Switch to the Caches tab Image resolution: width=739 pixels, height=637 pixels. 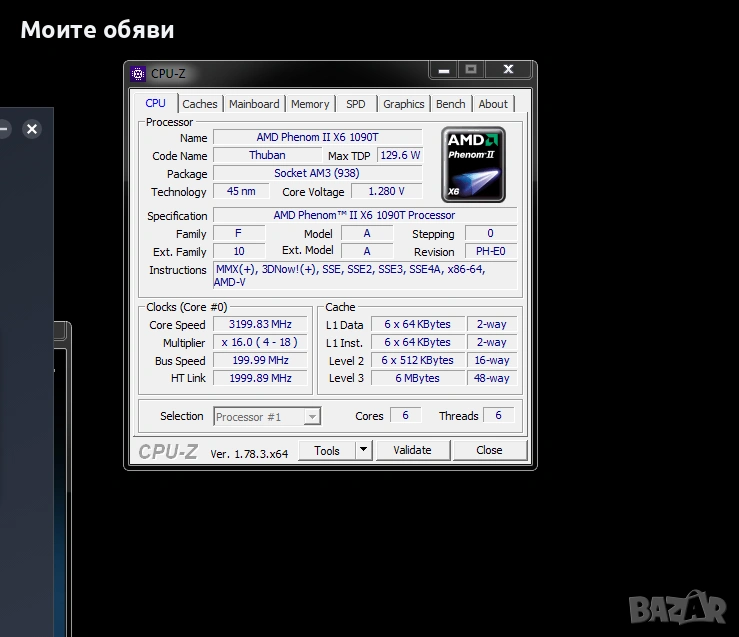pos(200,104)
